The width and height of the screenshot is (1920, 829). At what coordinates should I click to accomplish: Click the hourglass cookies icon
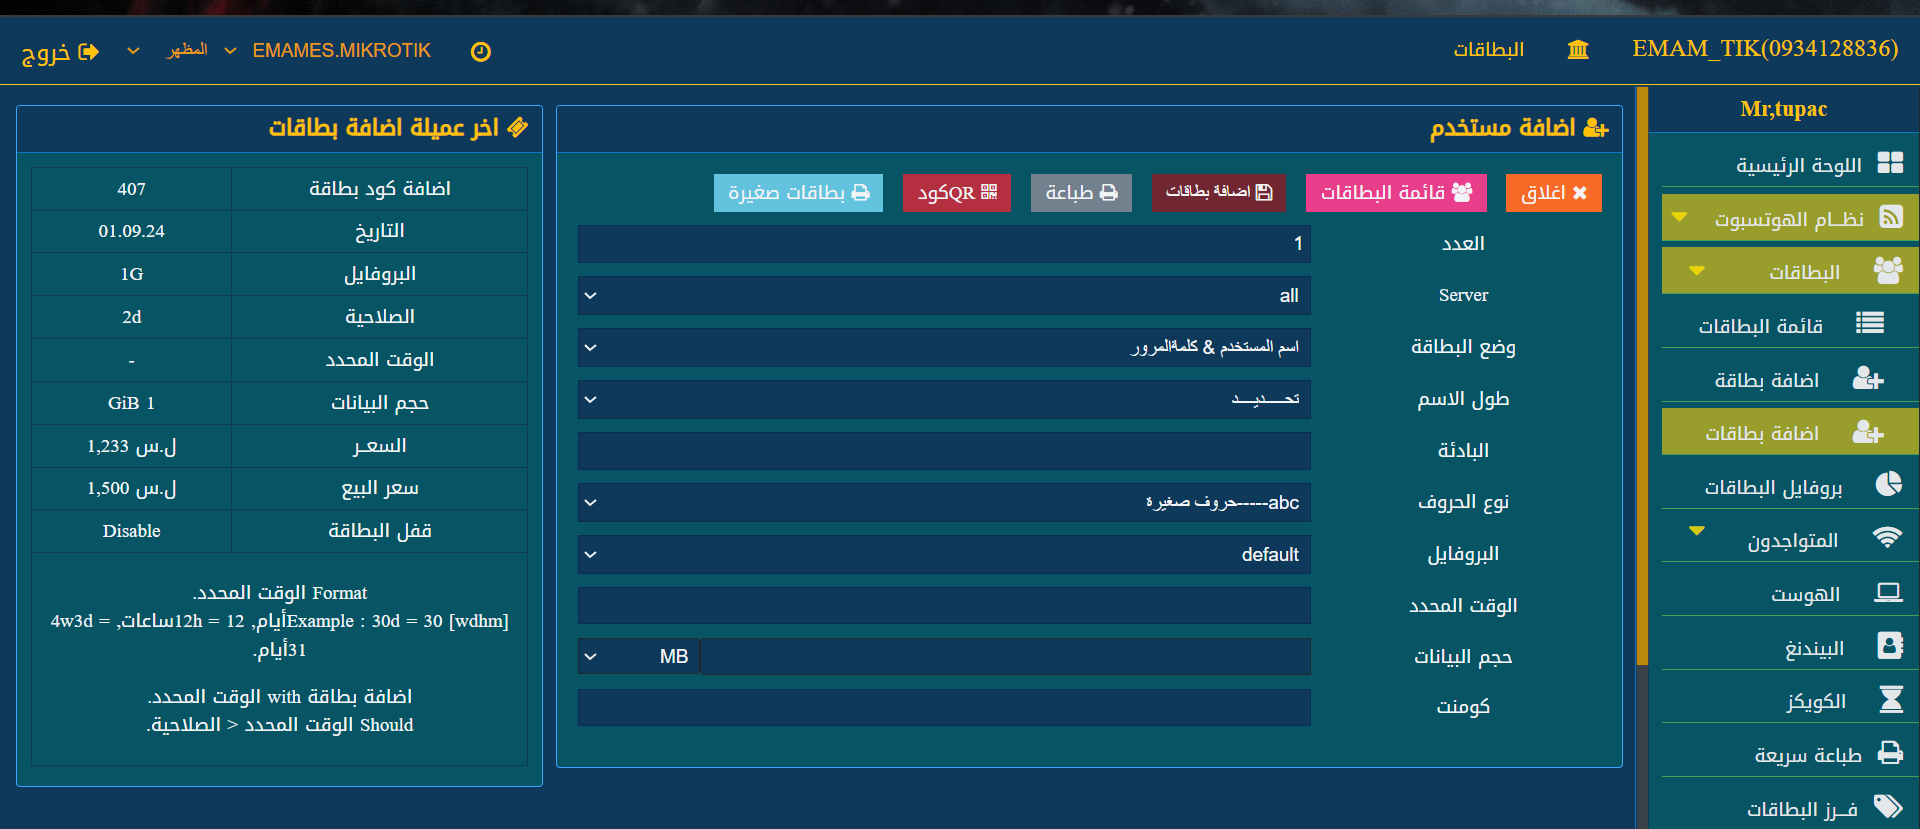[x=1890, y=699]
